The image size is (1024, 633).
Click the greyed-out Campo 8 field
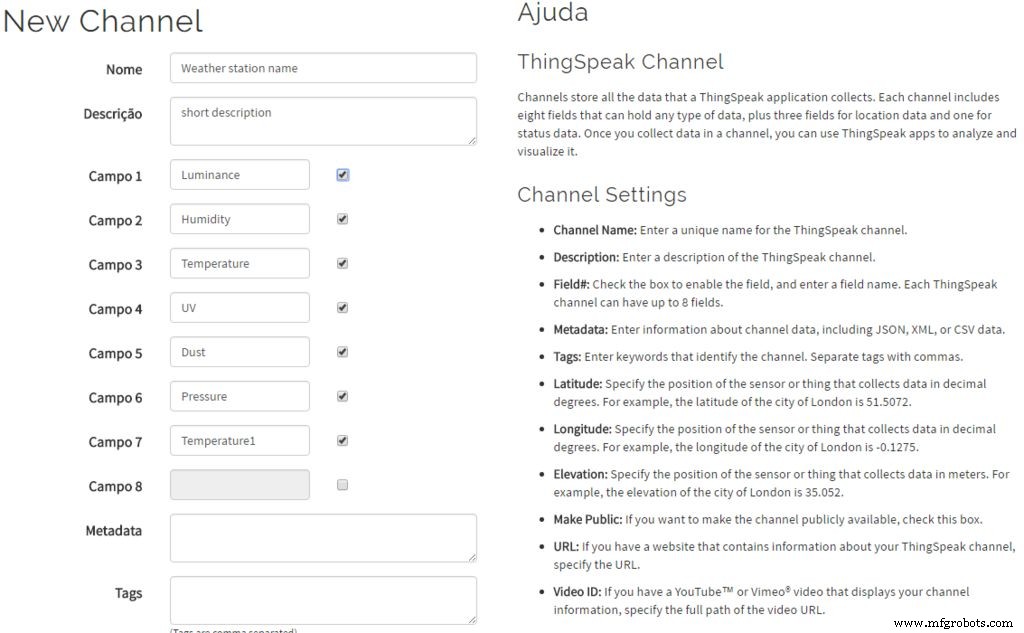240,485
